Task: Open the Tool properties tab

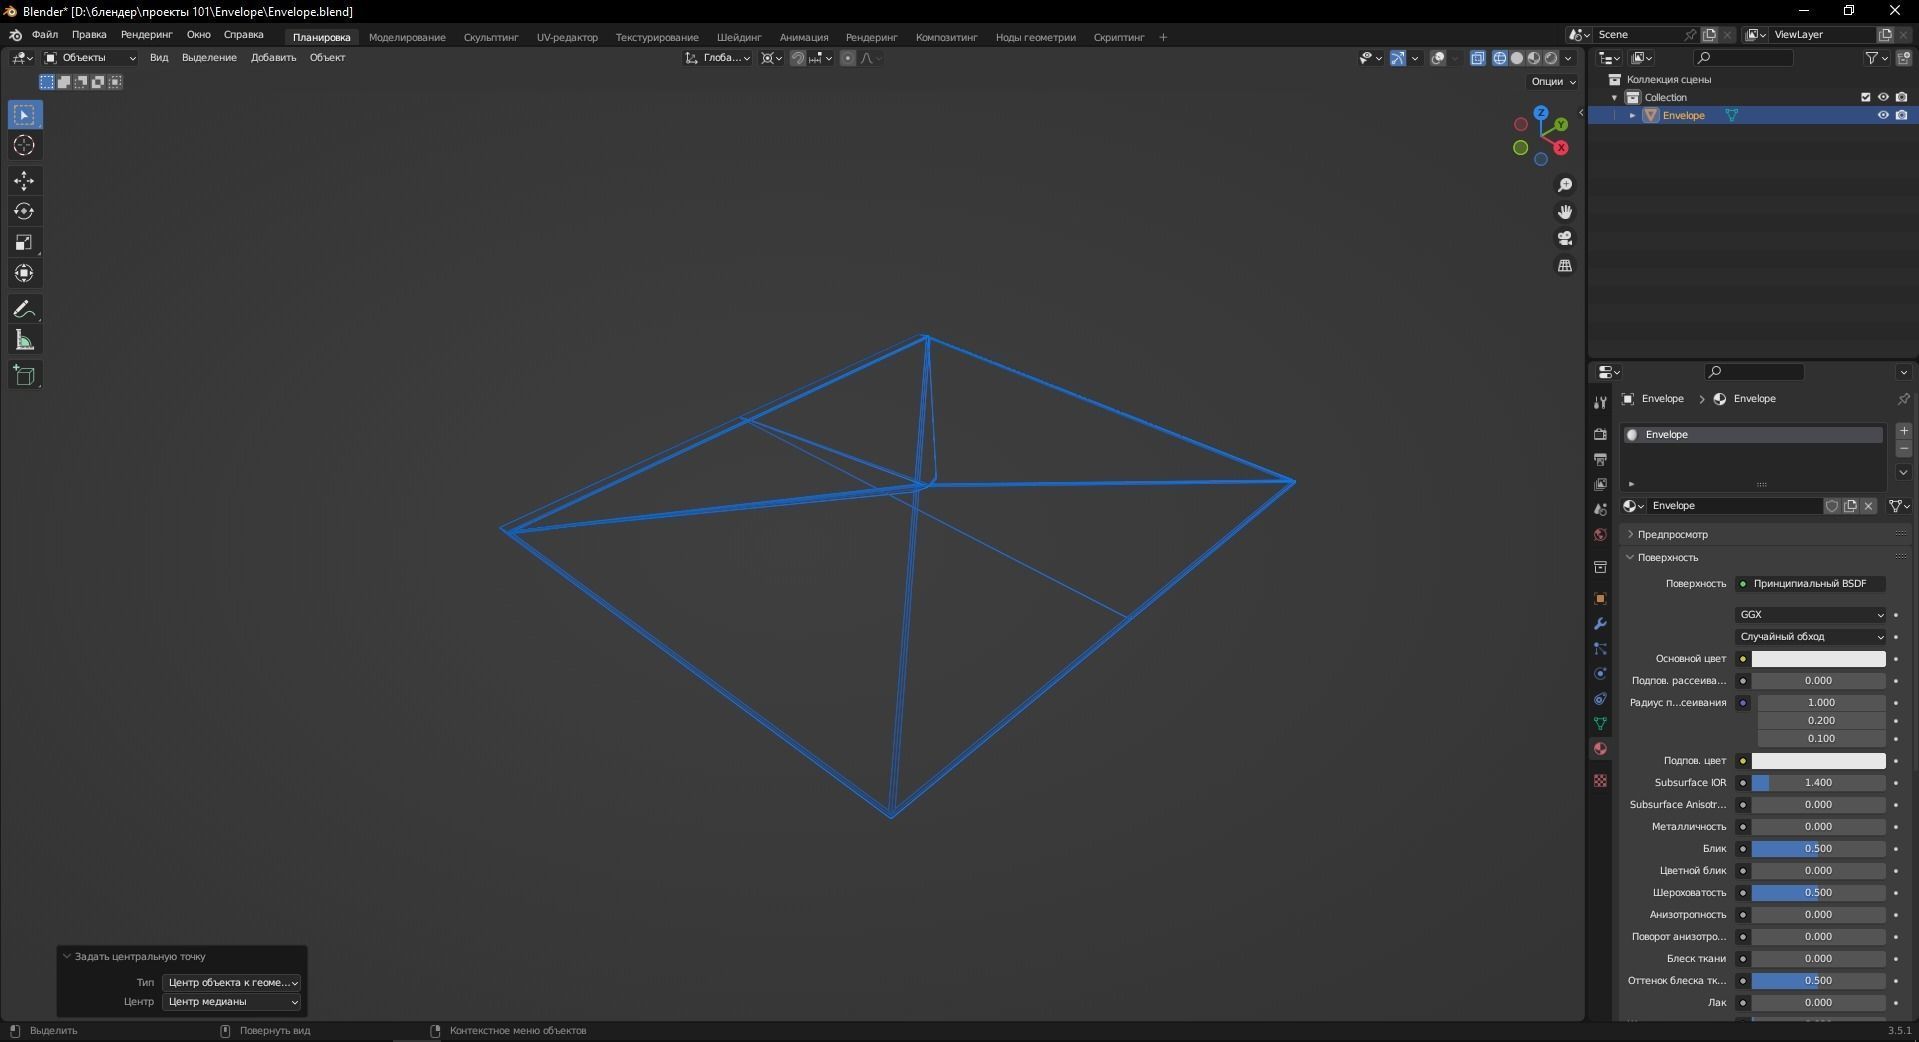Action: pyautogui.click(x=1600, y=402)
